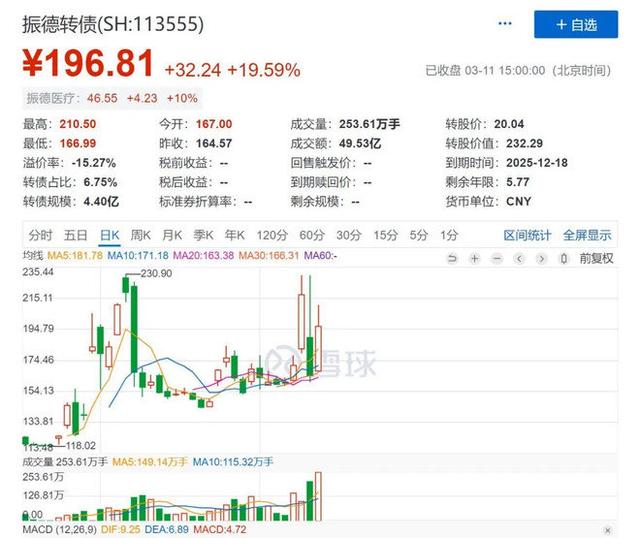
Task: Click the 成交量 253.61万手 volume panel label
Action: 65,462
